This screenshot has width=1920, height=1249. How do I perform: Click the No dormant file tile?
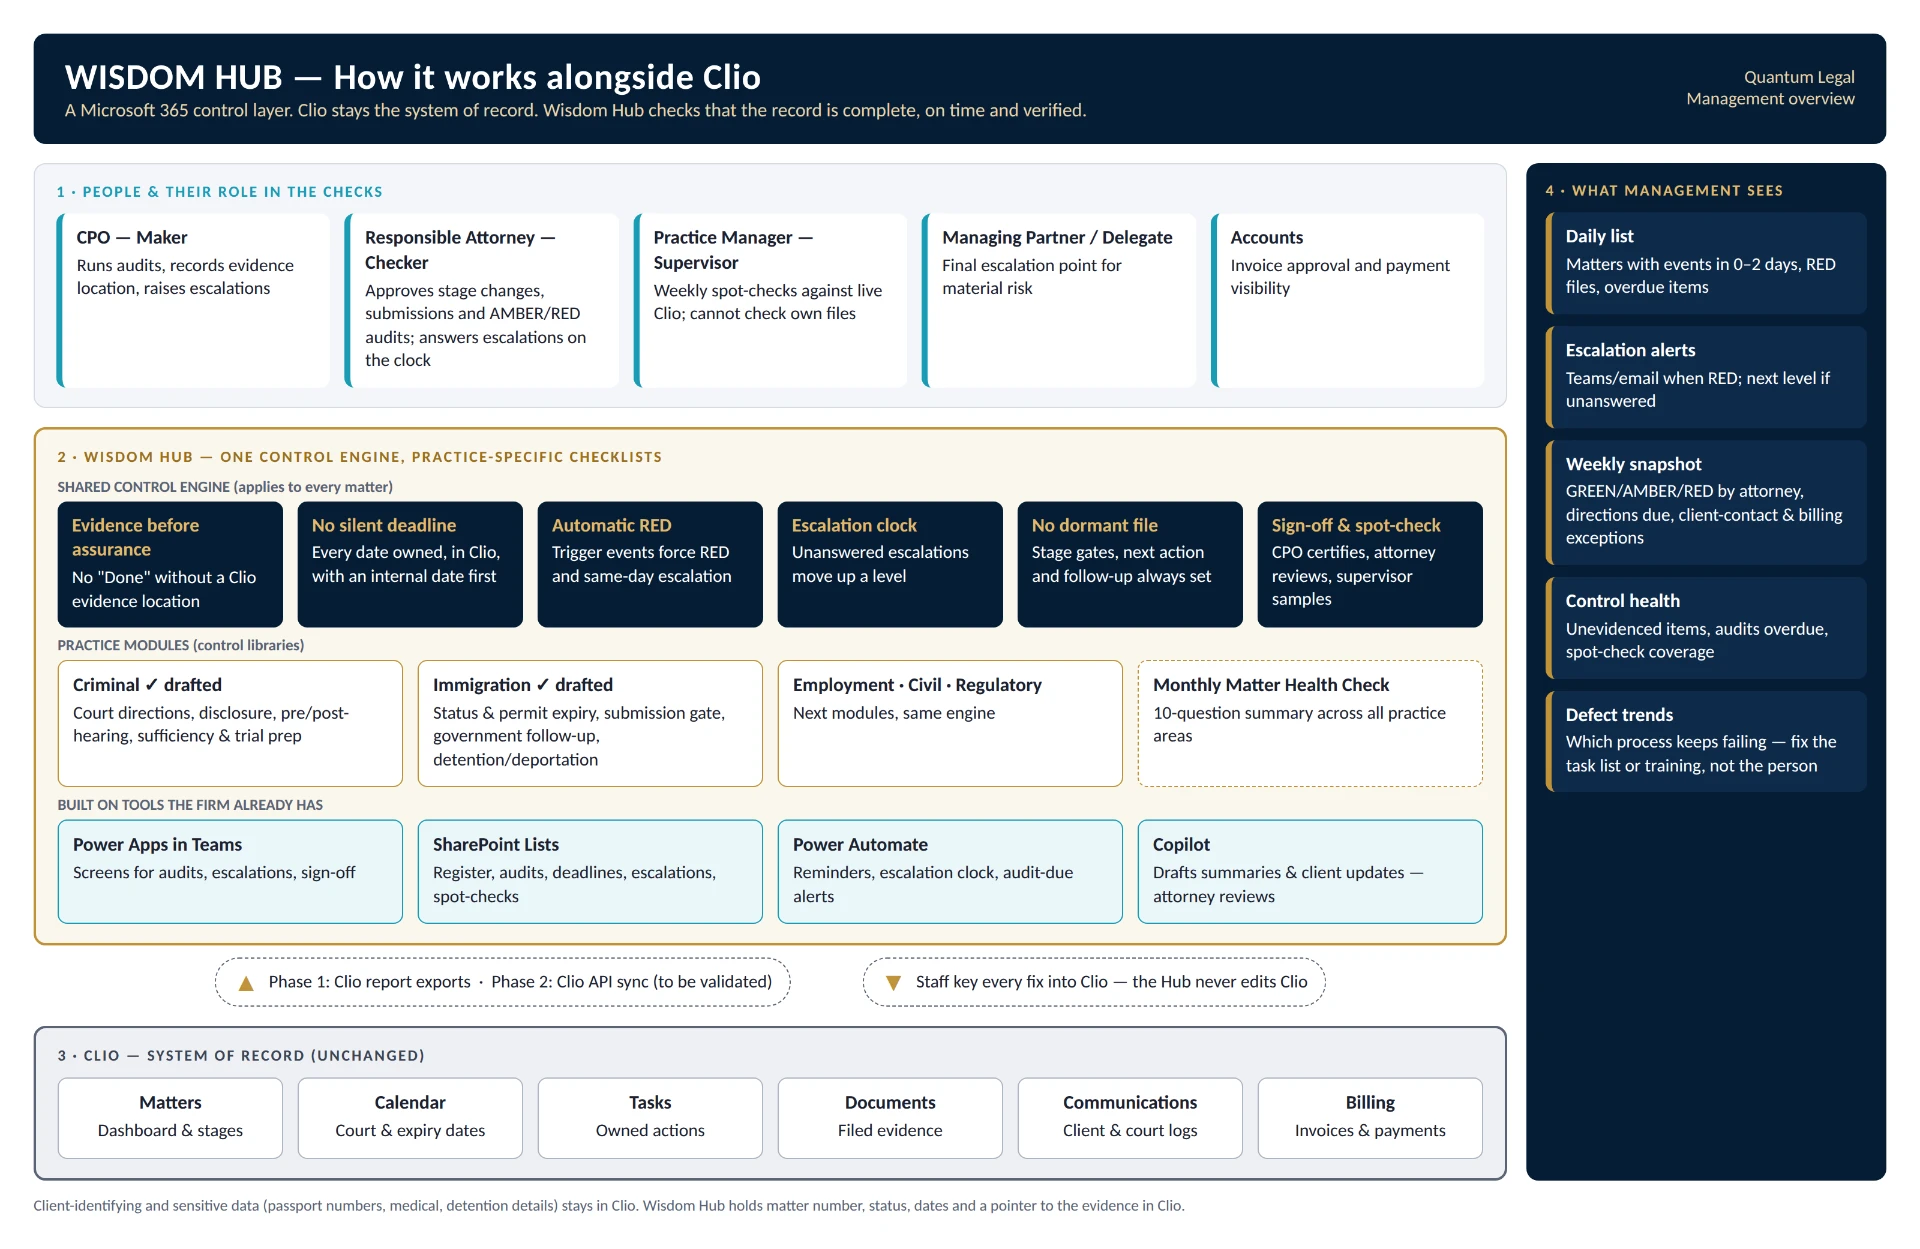coord(1130,564)
